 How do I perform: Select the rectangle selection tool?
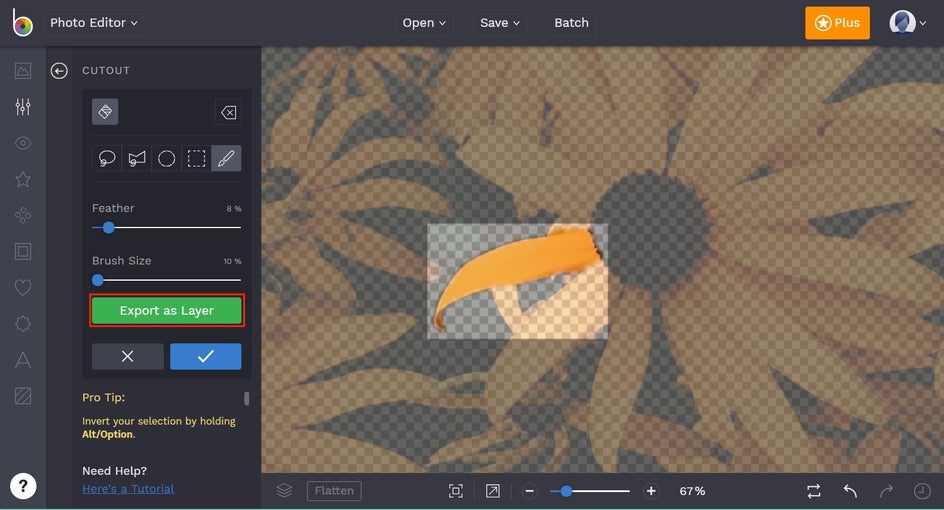[x=196, y=158]
